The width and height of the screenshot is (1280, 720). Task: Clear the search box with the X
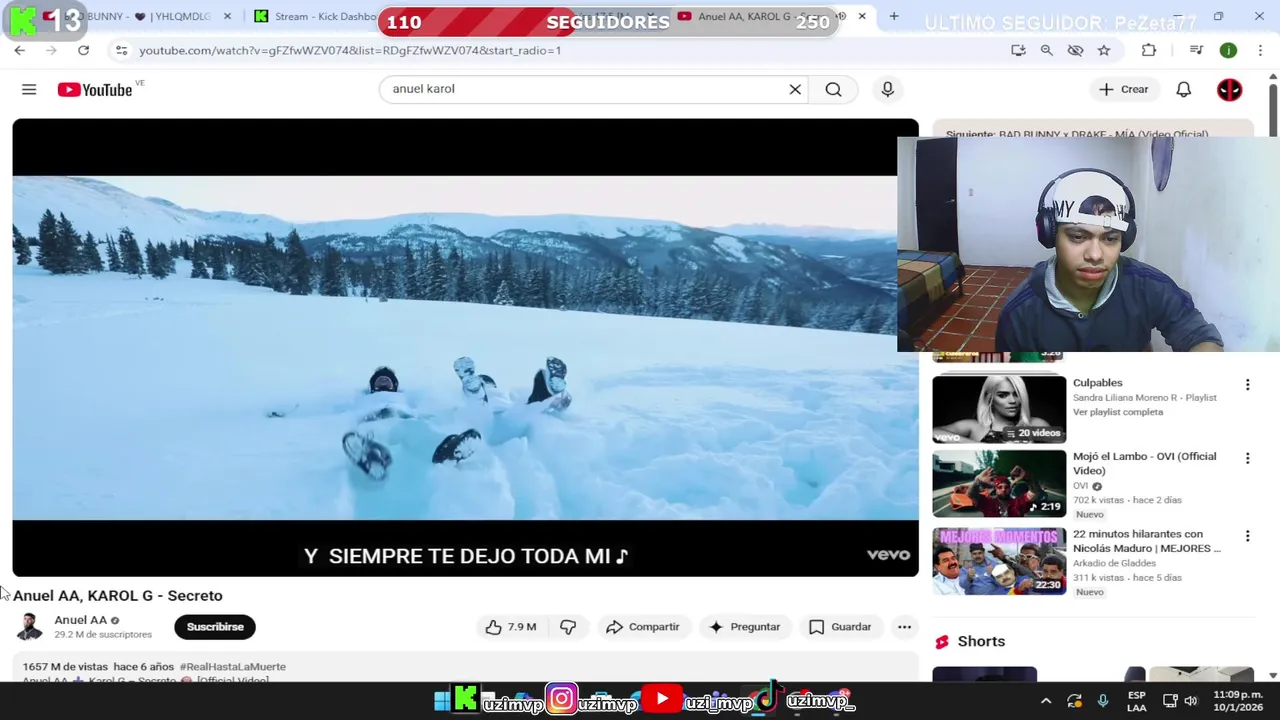coord(795,89)
